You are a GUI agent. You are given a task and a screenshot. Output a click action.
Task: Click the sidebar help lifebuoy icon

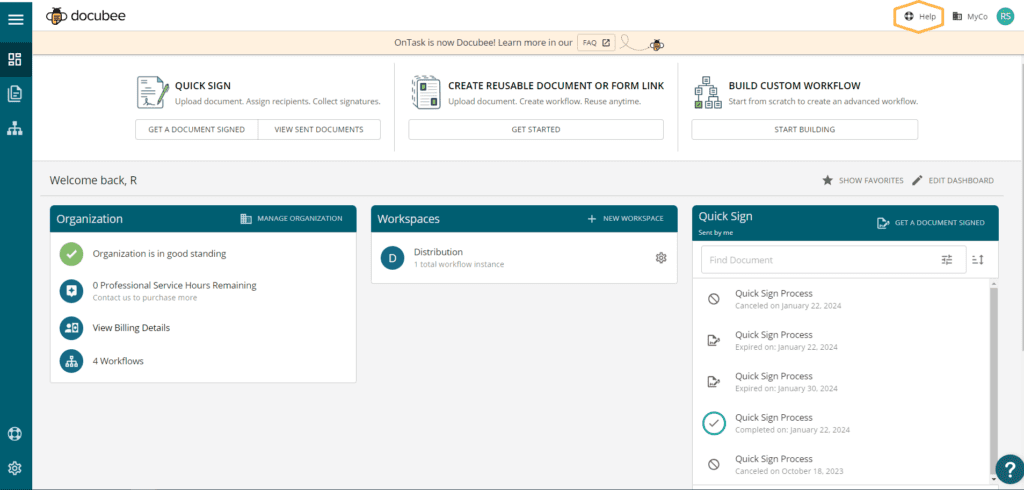tap(15, 435)
